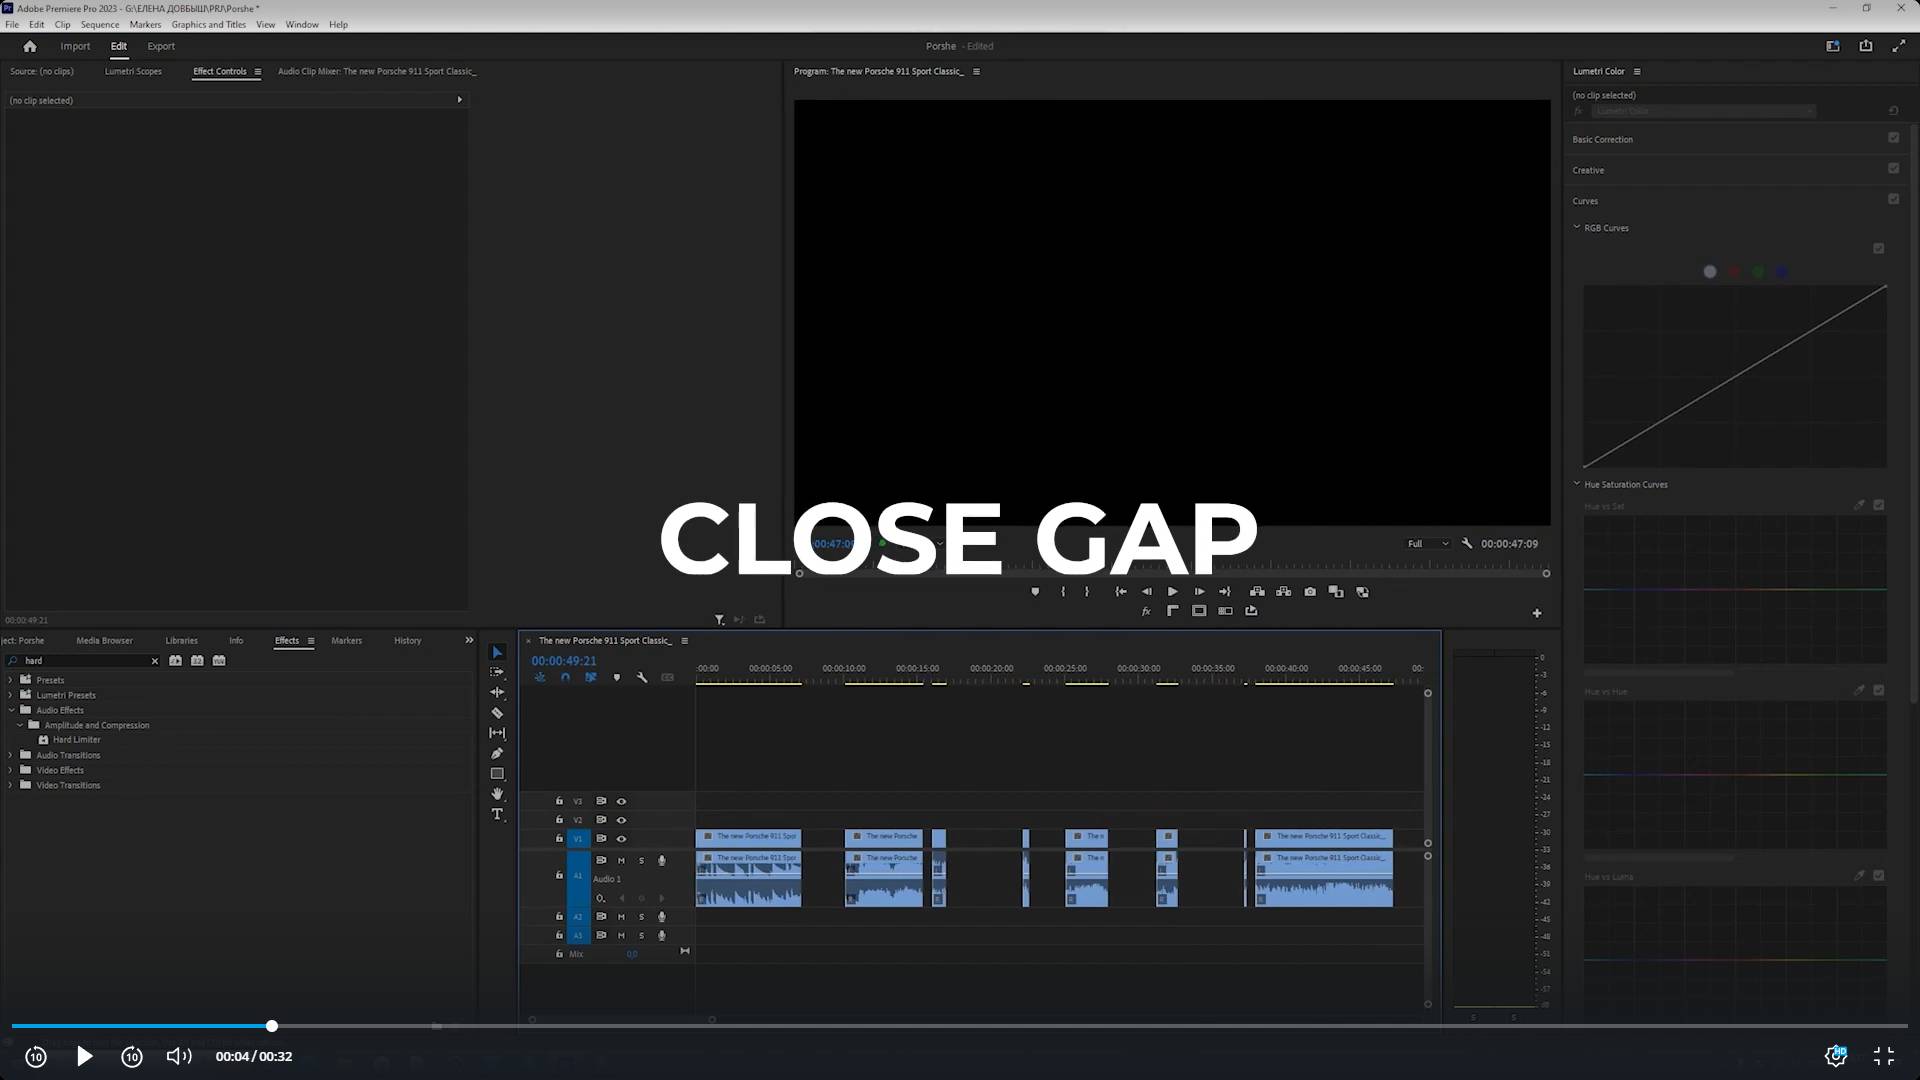The width and height of the screenshot is (1920, 1080).
Task: Open the Full playback resolution dropdown
Action: [x=1427, y=544]
